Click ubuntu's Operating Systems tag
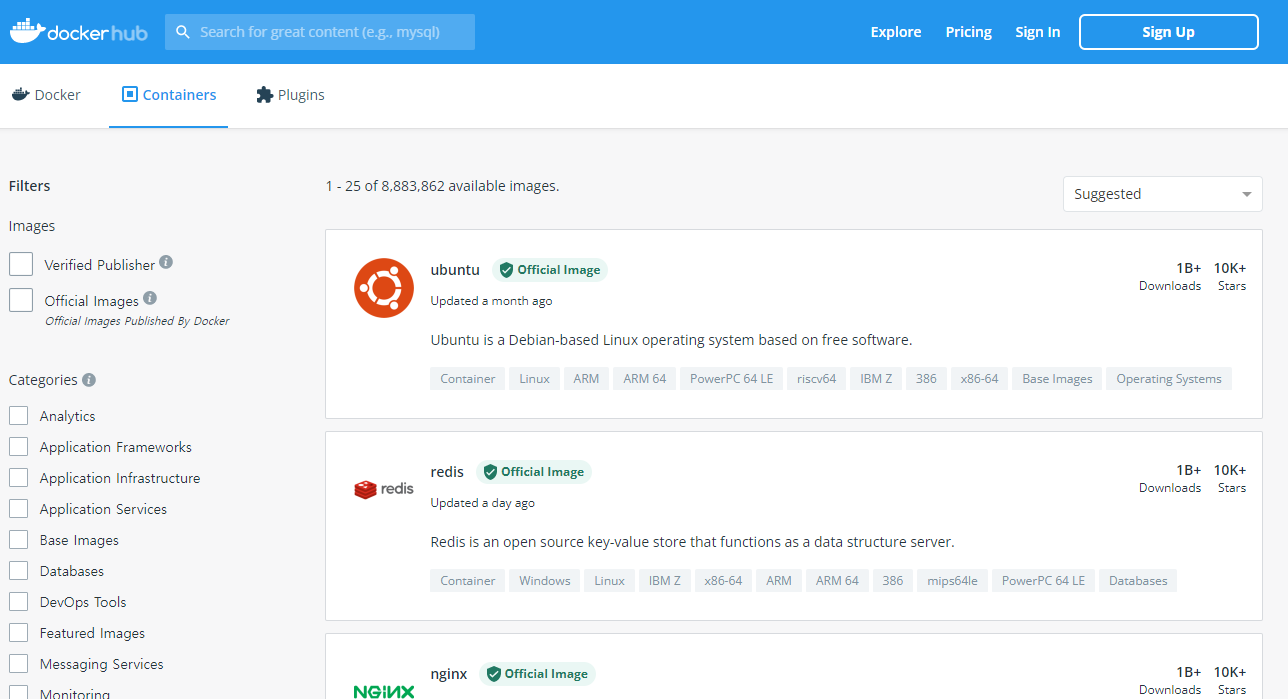 (1169, 379)
